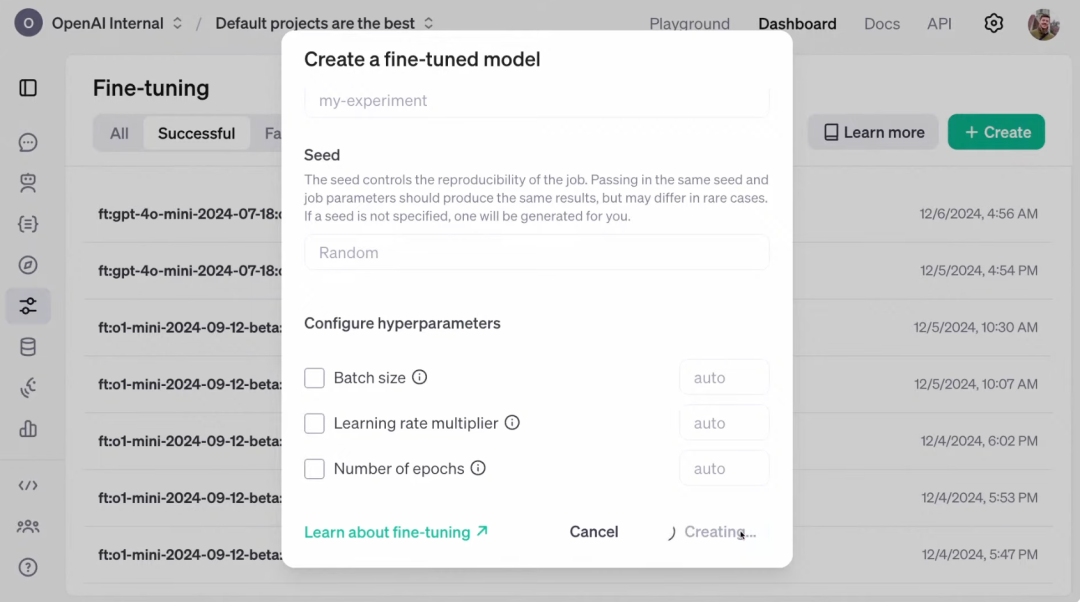Open the assistants robot sidebar icon

(x=28, y=183)
